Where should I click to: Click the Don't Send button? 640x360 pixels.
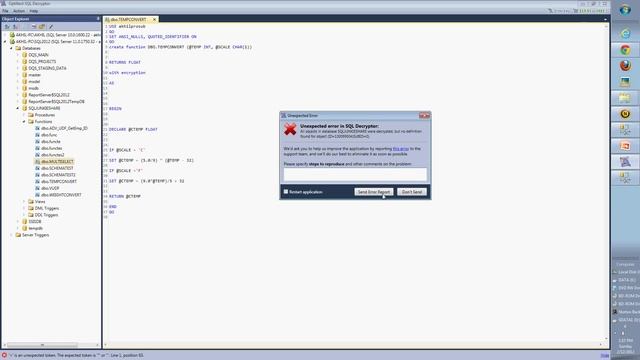(x=412, y=192)
